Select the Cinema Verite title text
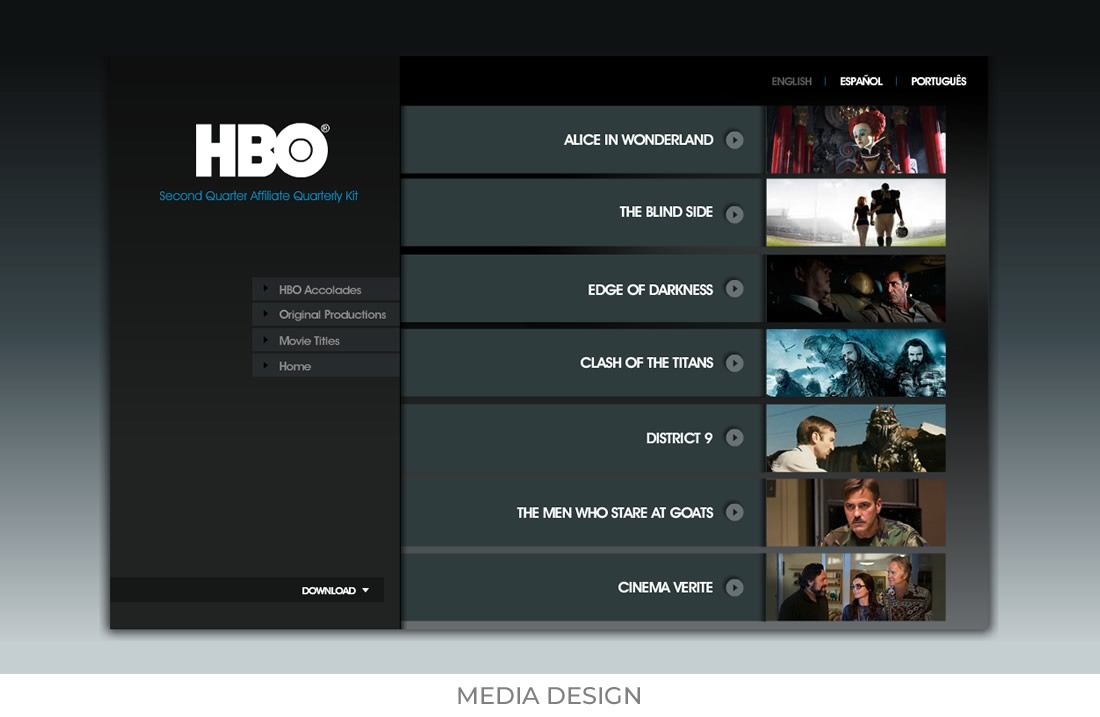The width and height of the screenshot is (1100, 717). (665, 587)
